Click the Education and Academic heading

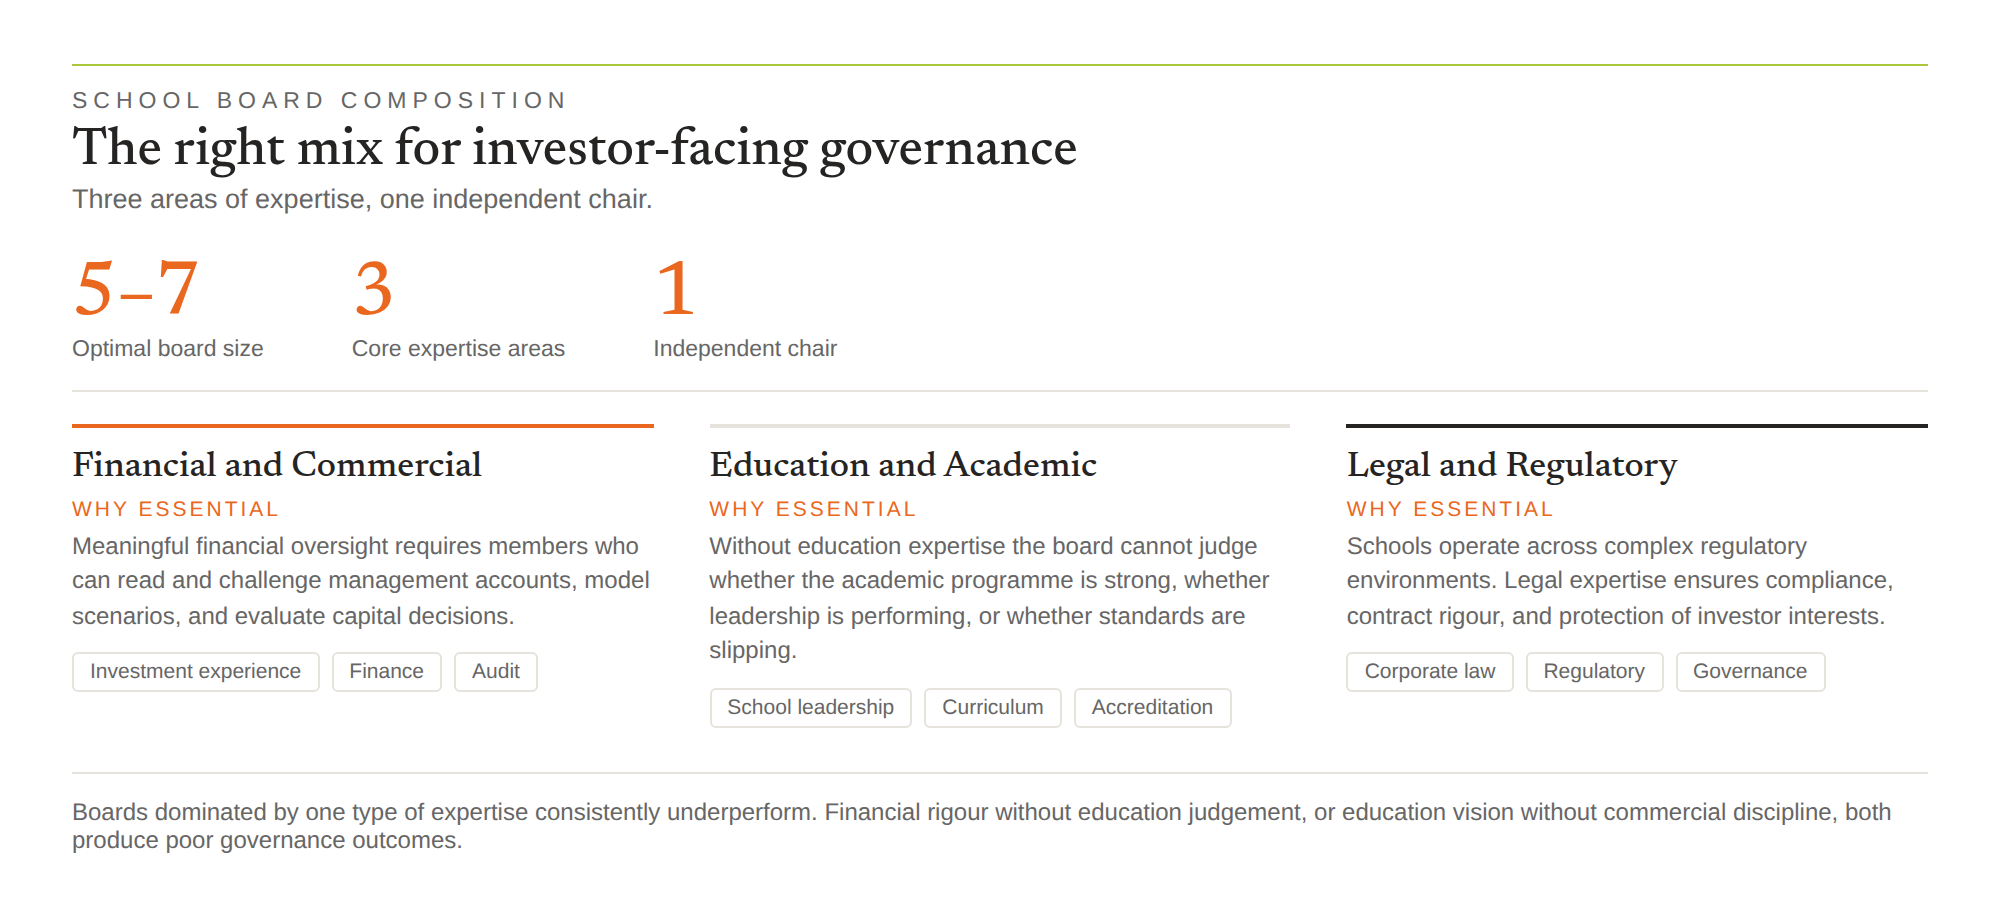903,465
